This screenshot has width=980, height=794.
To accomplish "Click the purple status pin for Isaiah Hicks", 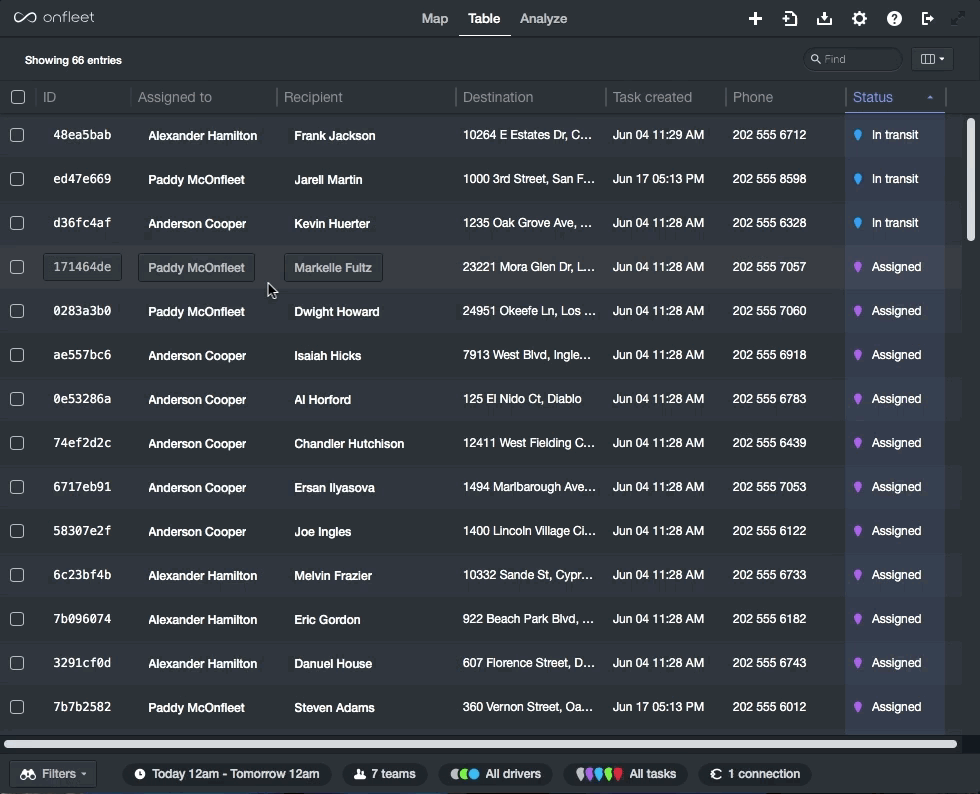I will (x=858, y=355).
